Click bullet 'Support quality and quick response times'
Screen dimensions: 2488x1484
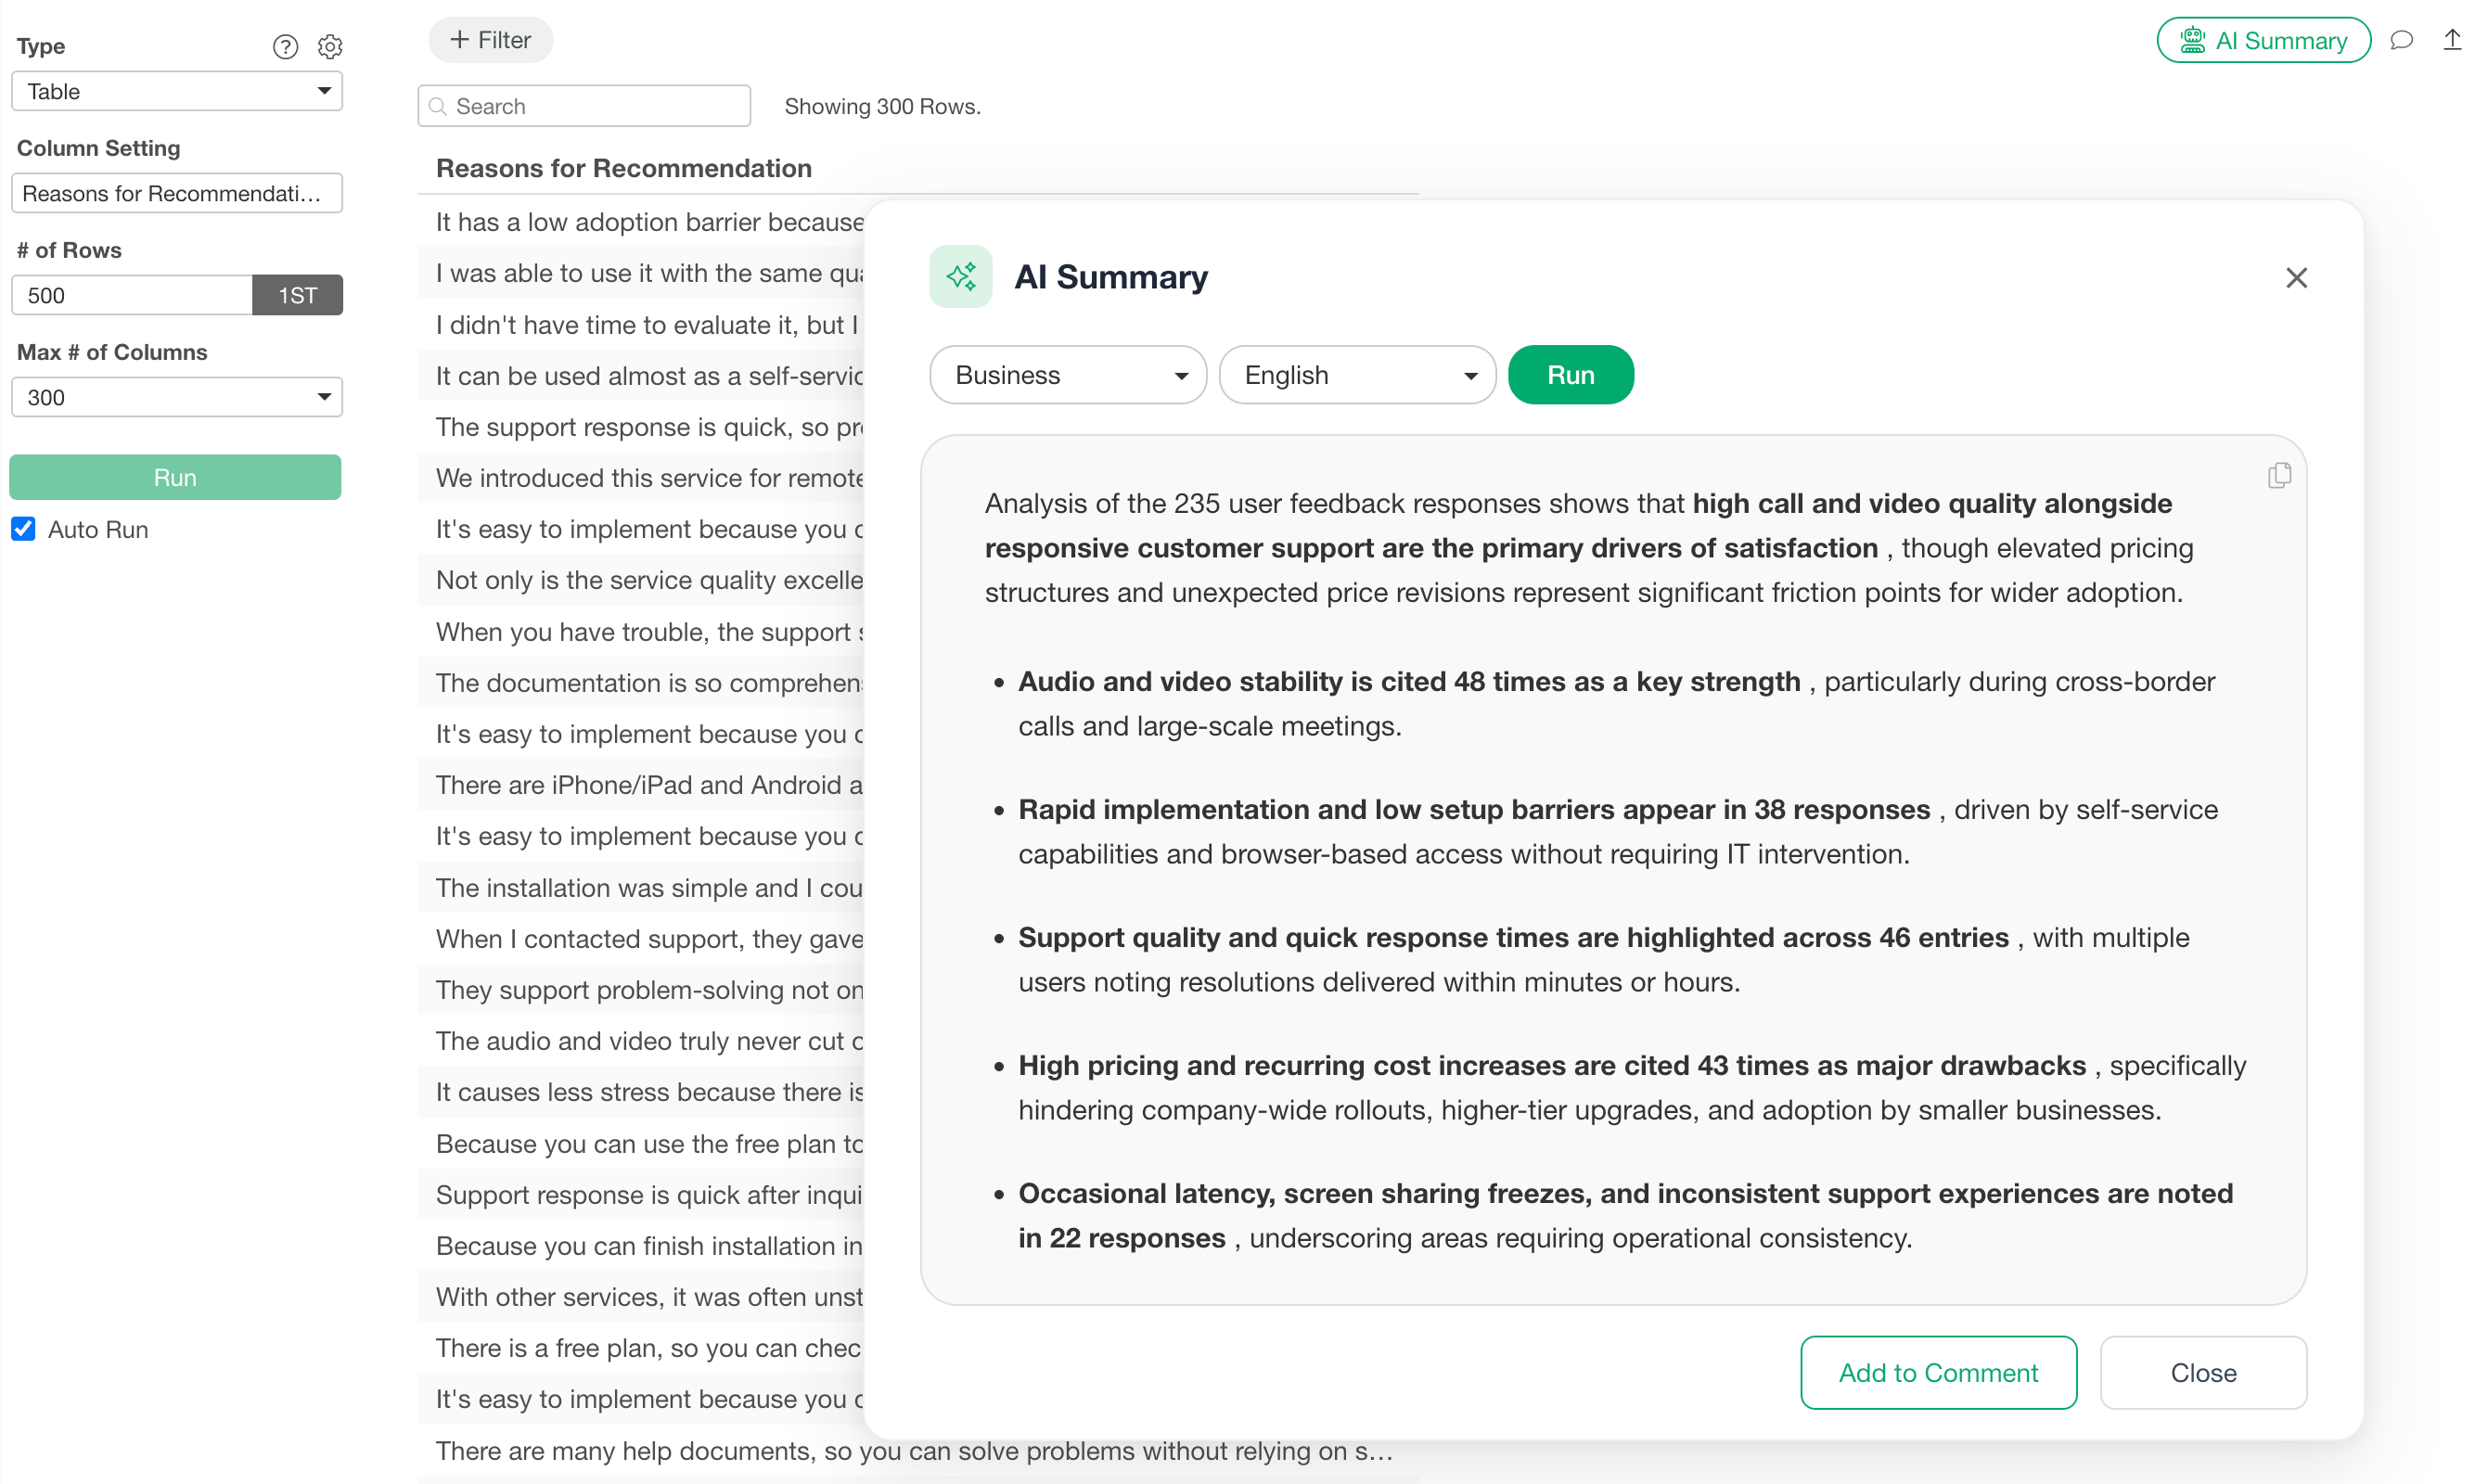pos(1604,960)
